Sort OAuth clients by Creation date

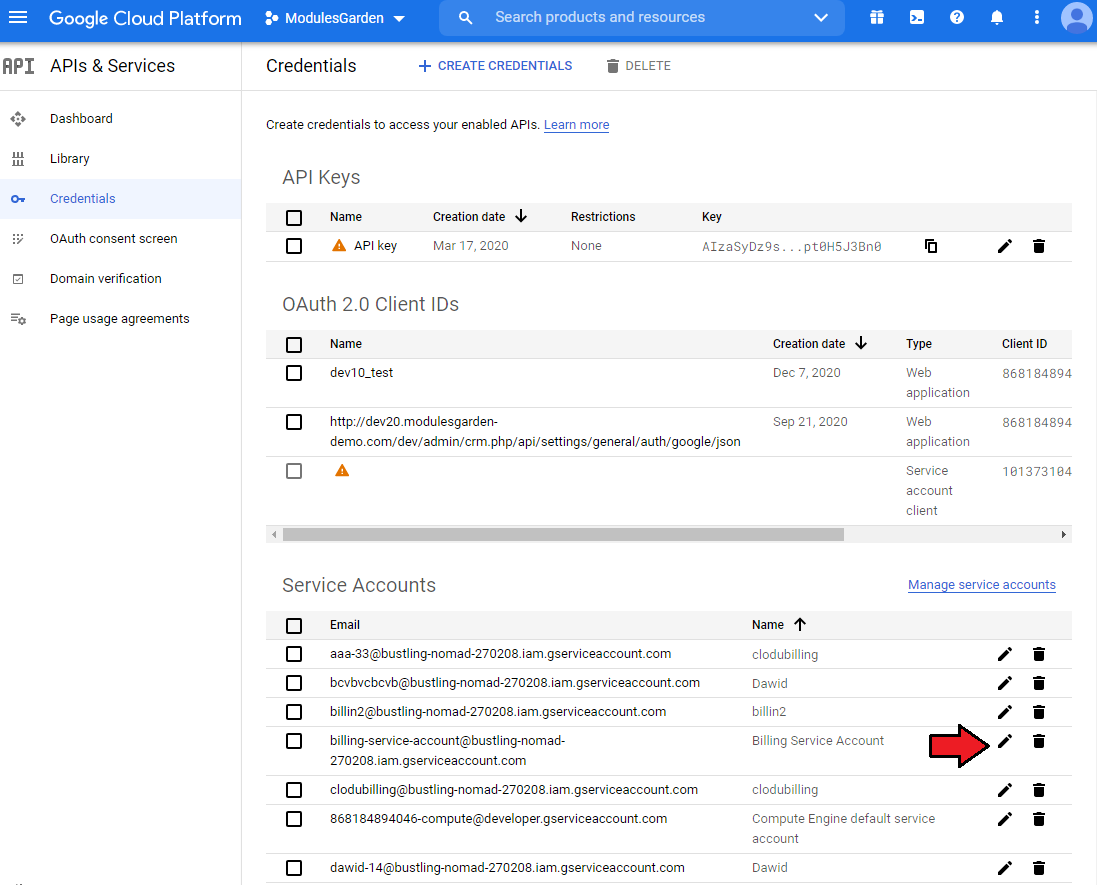click(819, 344)
